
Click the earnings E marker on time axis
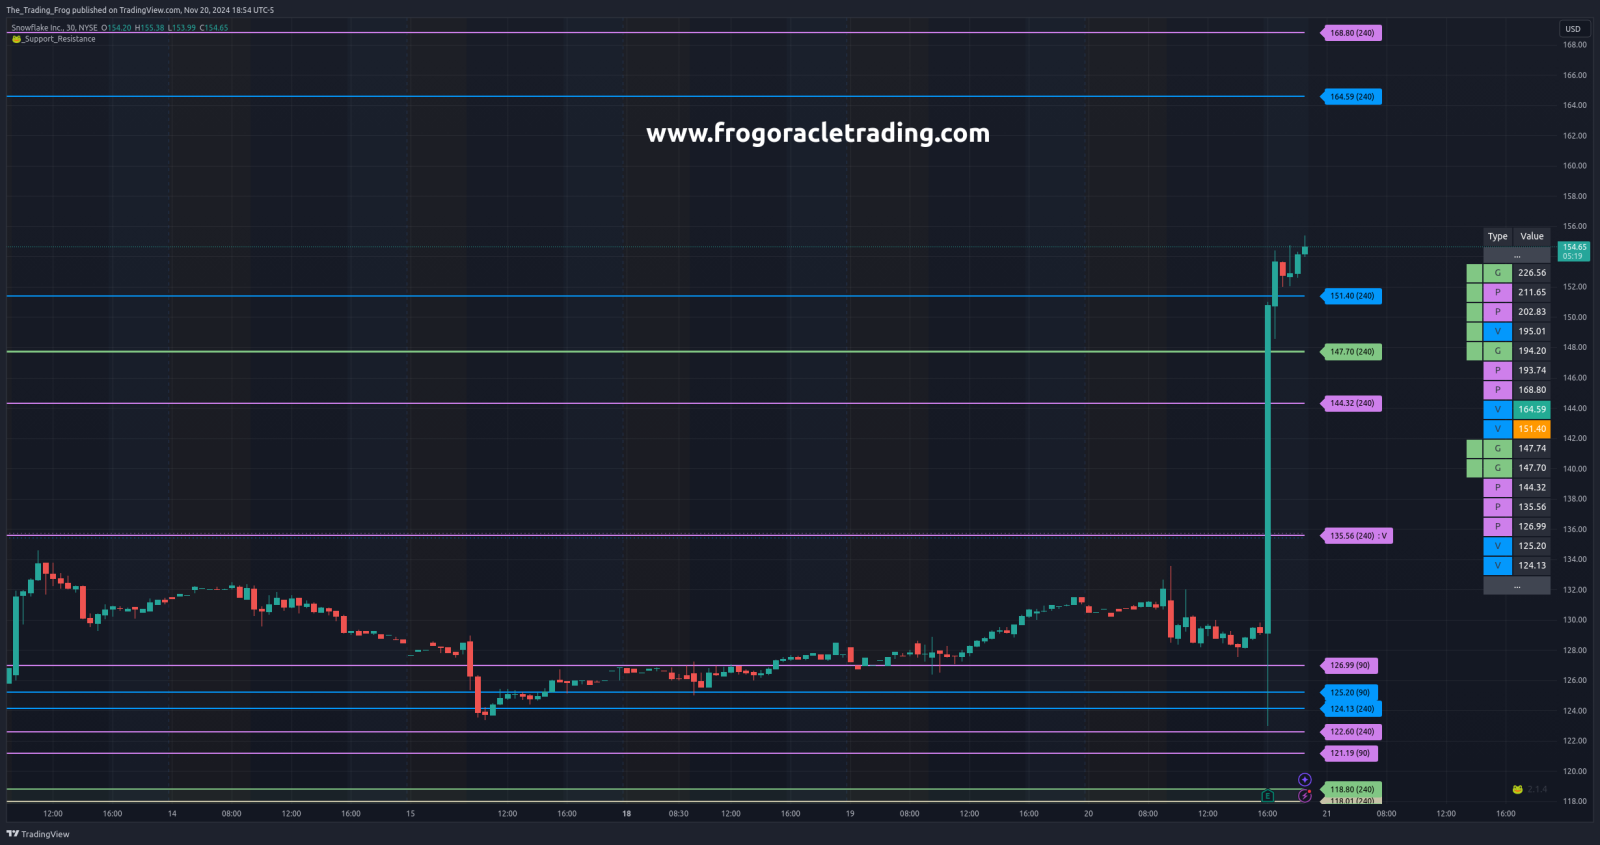[x=1267, y=796]
